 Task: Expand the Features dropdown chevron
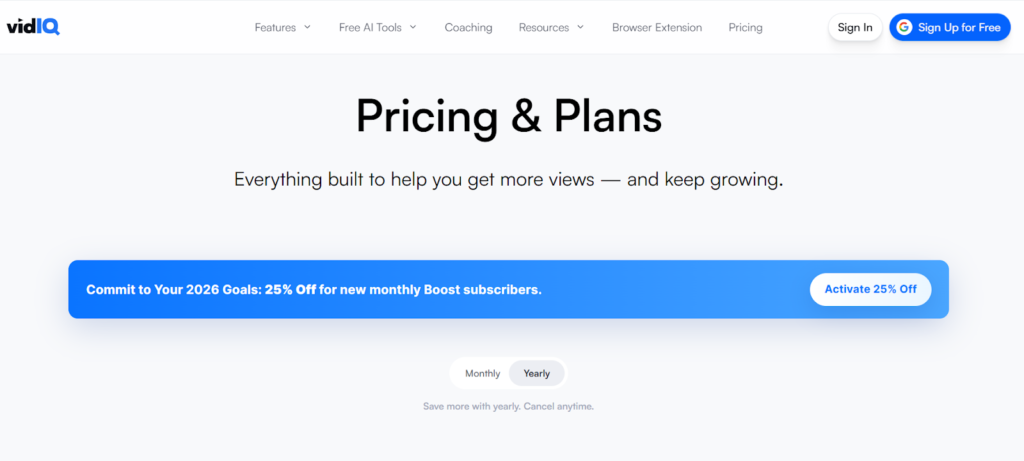click(307, 27)
